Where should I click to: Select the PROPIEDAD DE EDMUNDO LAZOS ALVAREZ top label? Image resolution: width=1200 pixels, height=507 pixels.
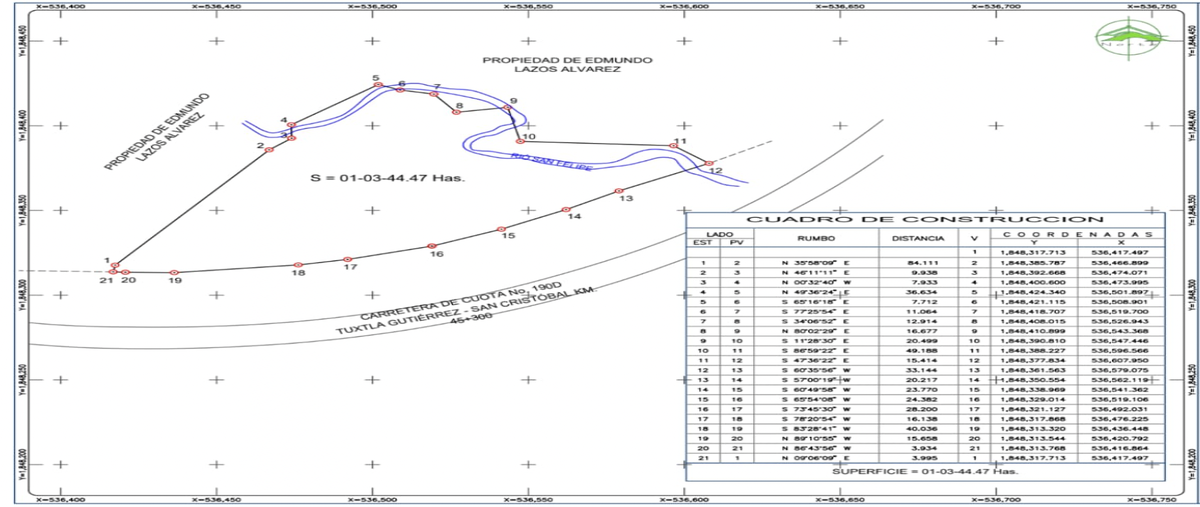point(567,66)
